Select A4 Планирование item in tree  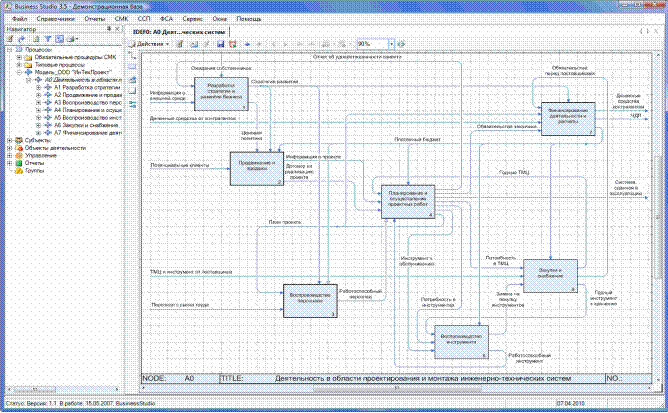click(x=87, y=109)
